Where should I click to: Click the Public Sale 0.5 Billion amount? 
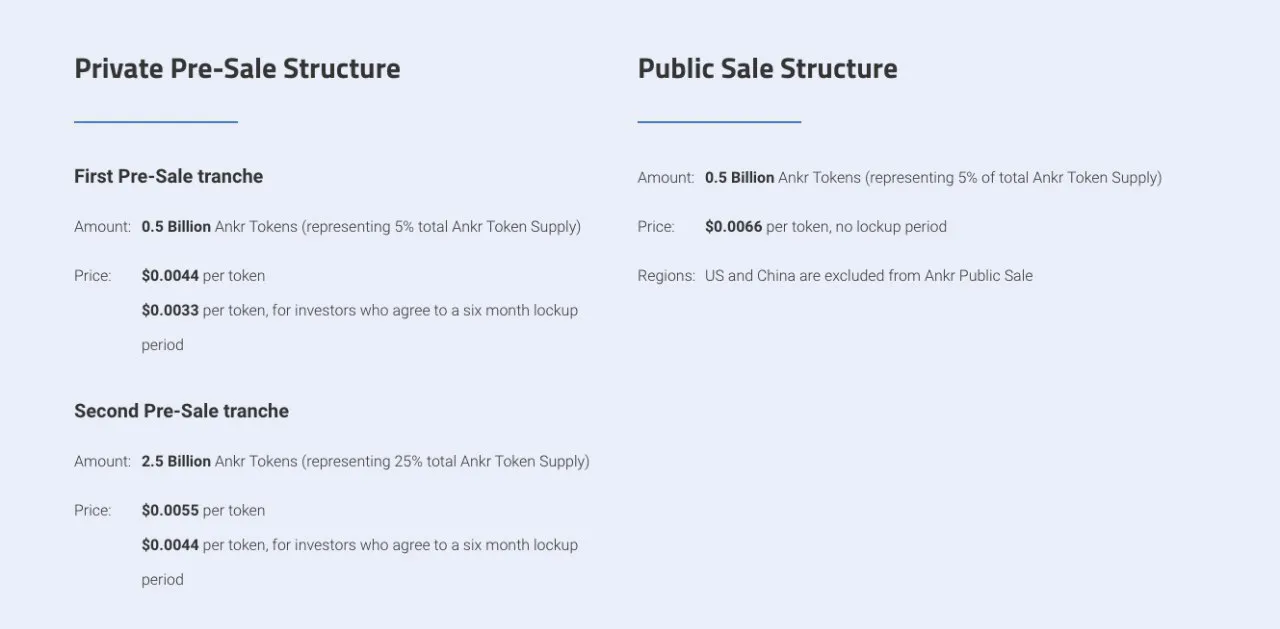tap(739, 178)
